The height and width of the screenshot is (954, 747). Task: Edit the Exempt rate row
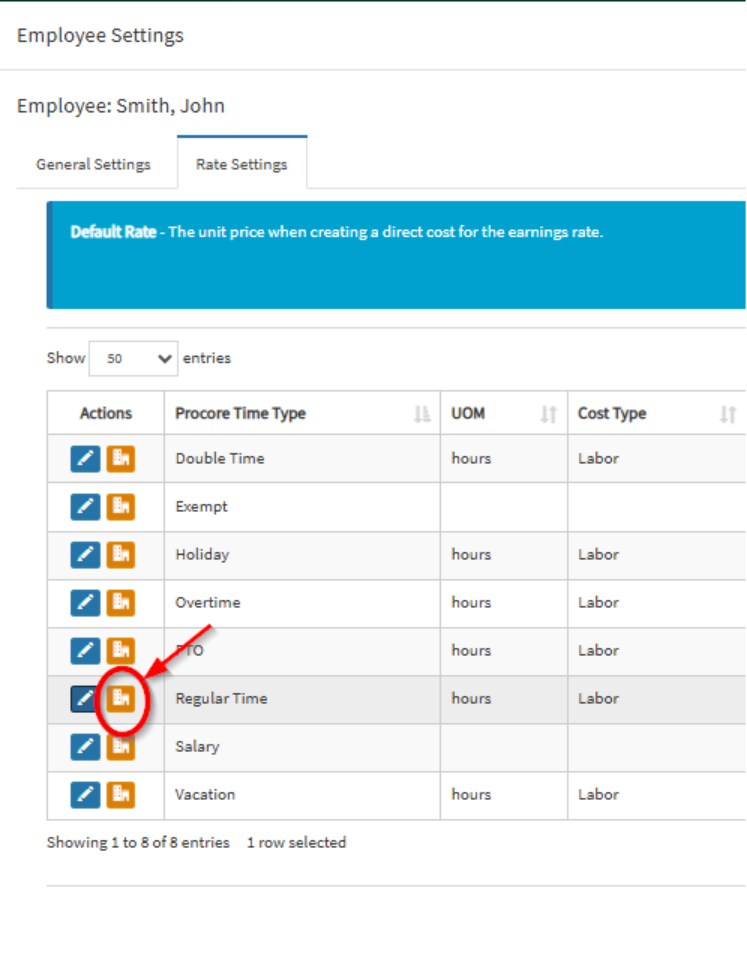[85, 507]
